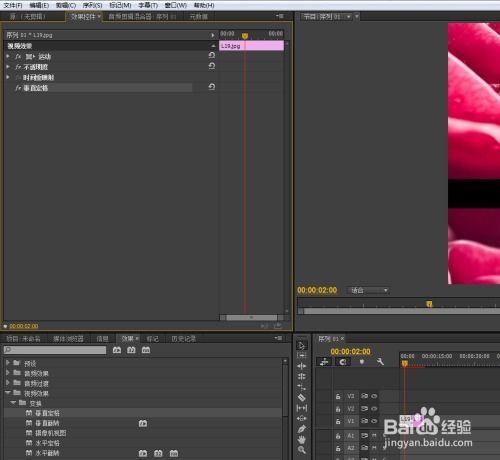Mute audio track A2
Viewport: 500px width, 460px height.
374,448
